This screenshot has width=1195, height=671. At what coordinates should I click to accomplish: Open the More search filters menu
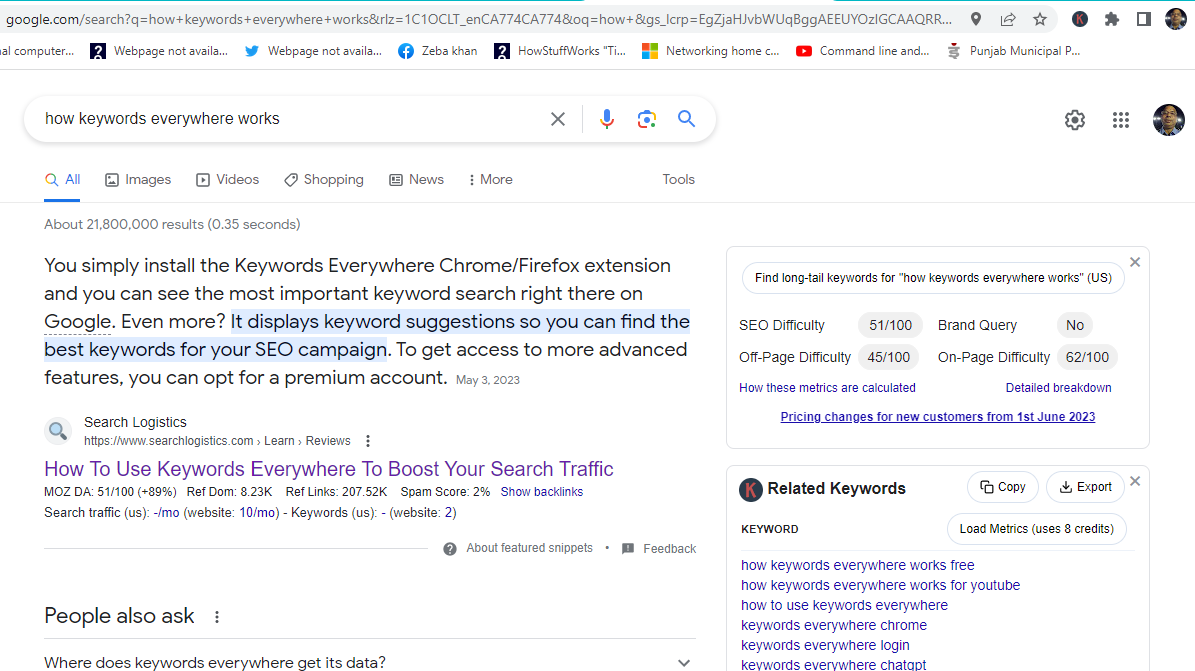coord(490,180)
